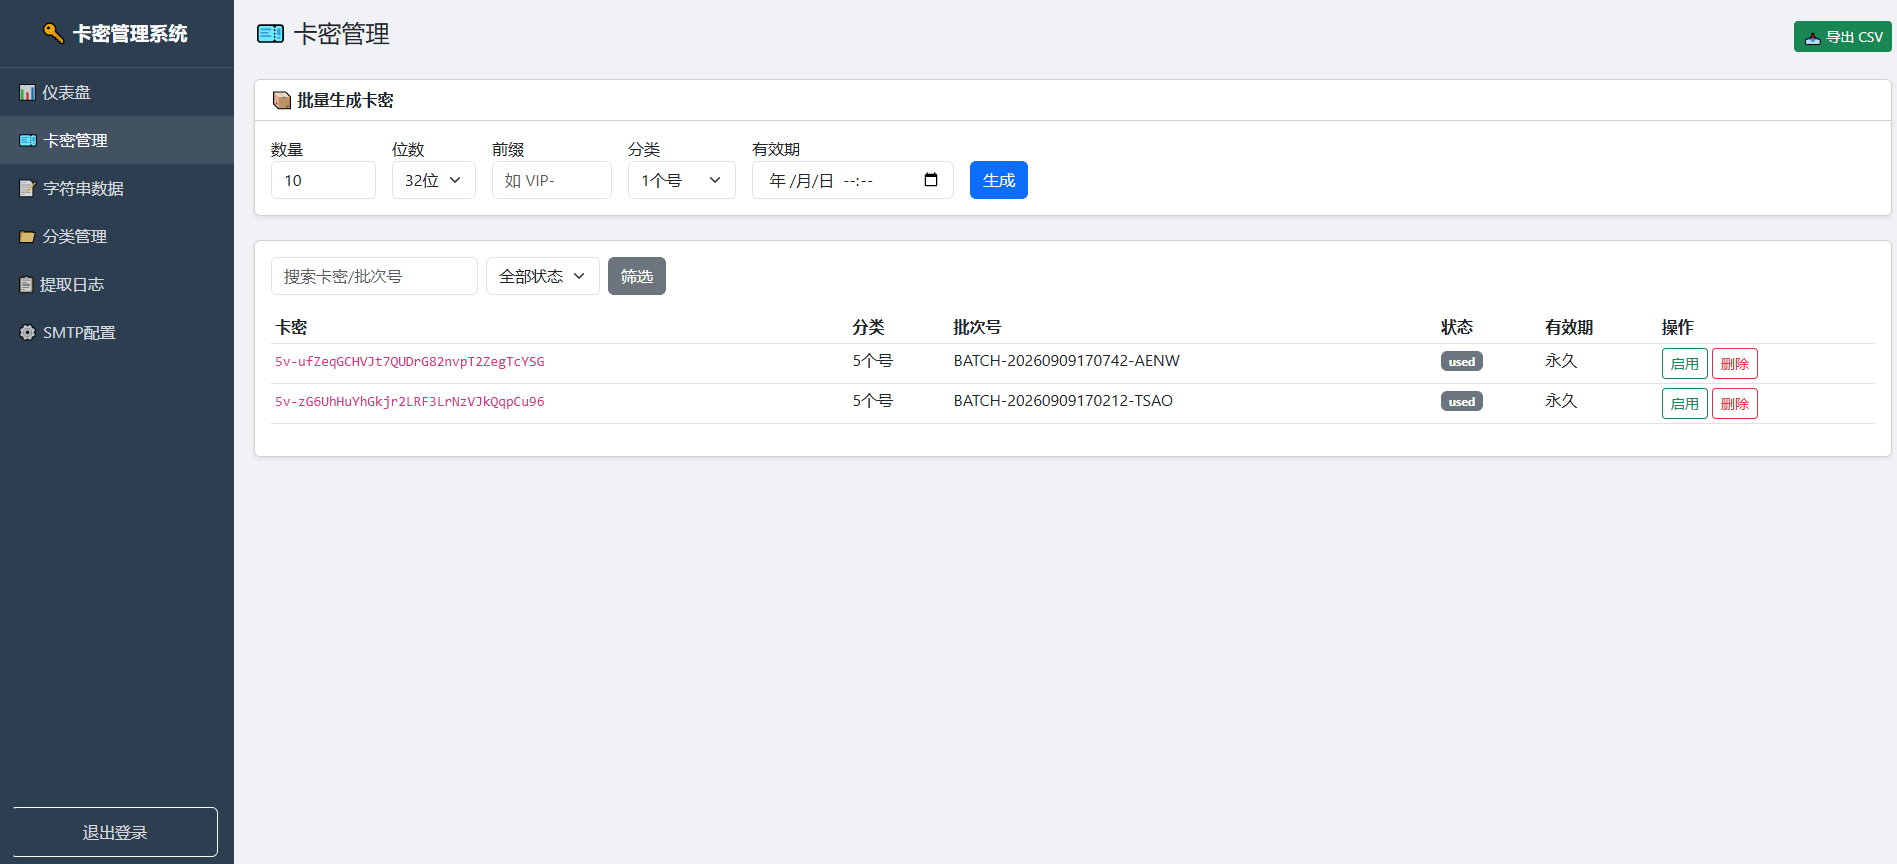Click the key logo icon in sidebar header

pos(54,33)
